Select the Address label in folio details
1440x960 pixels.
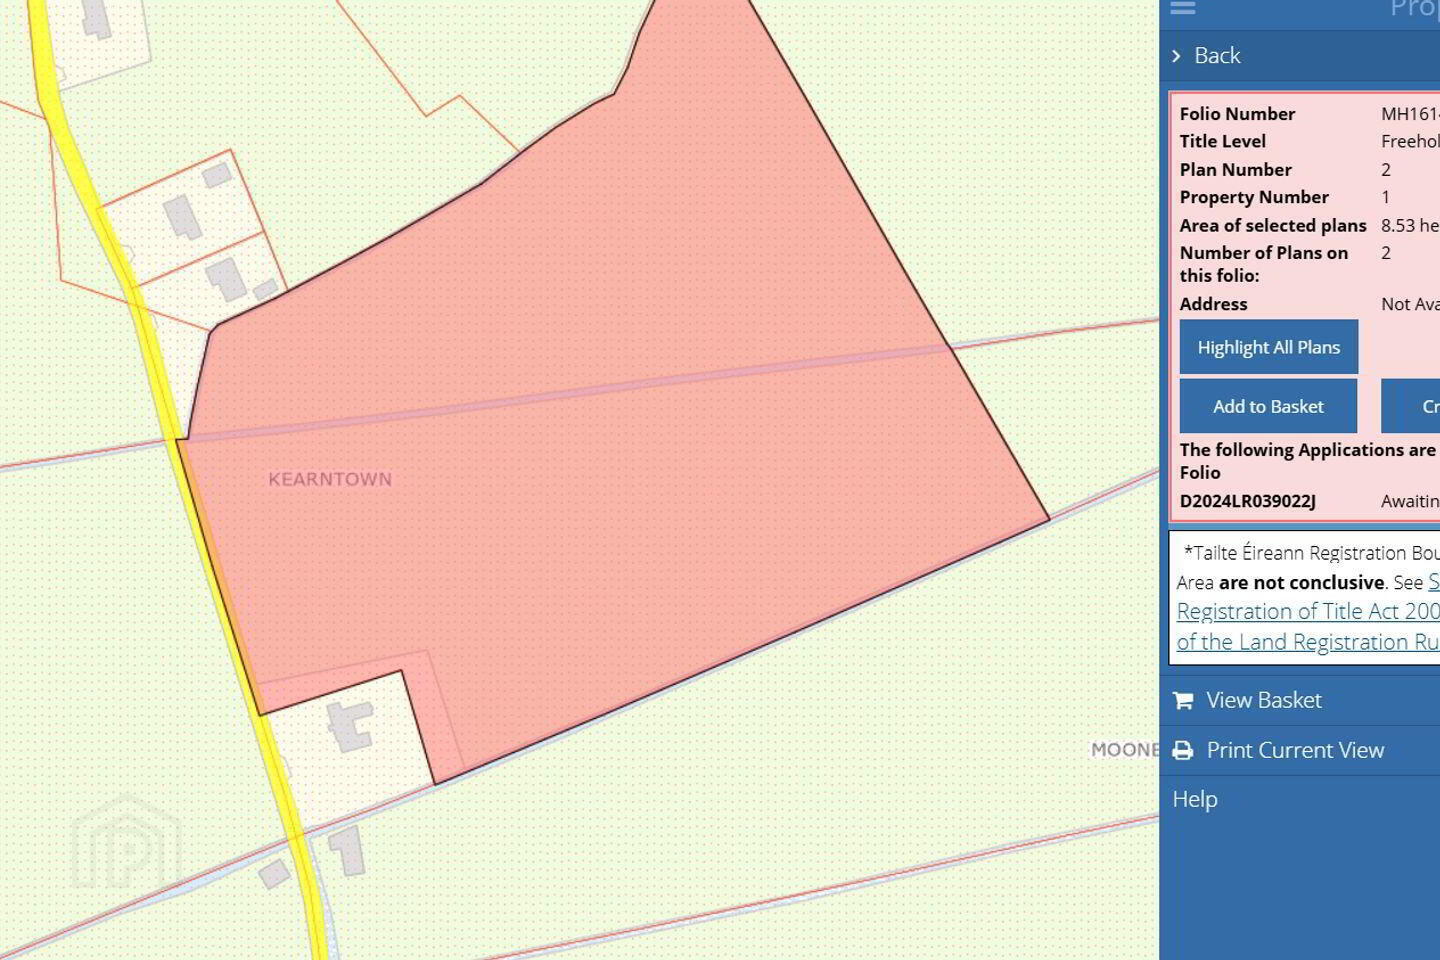point(1213,304)
